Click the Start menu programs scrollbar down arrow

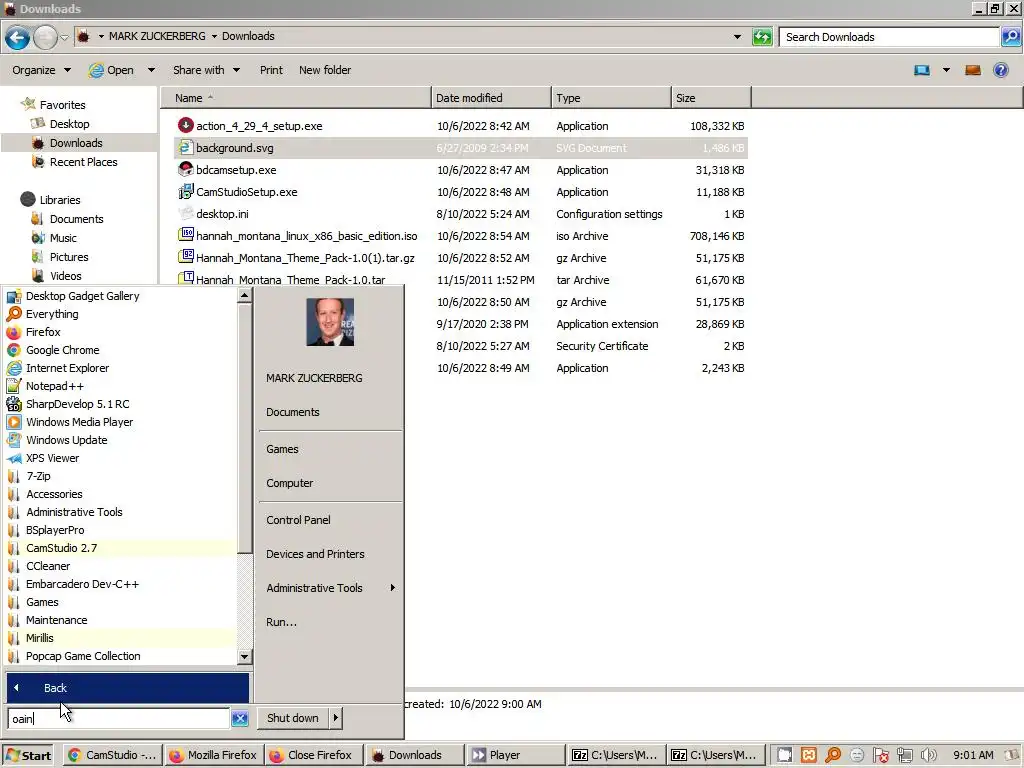[244, 657]
